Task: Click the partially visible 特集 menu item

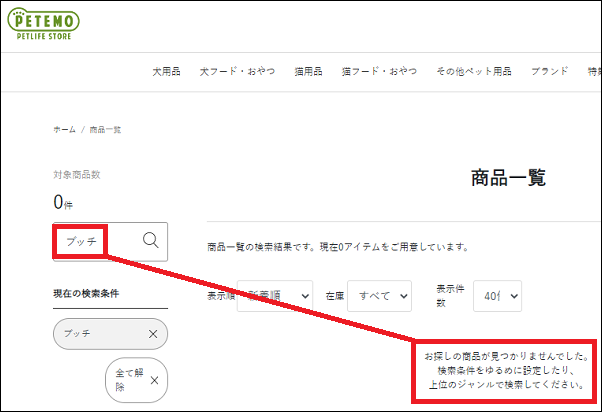Action: pyautogui.click(x=594, y=72)
